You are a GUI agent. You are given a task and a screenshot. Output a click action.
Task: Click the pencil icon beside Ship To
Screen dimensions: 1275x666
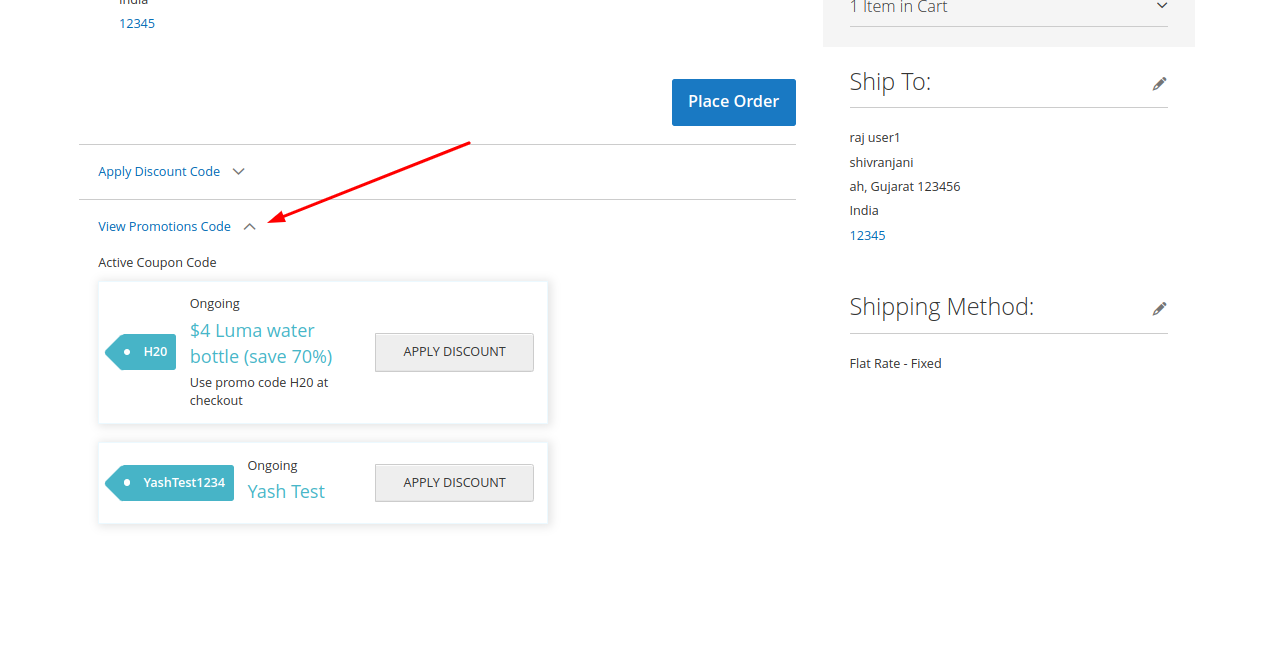(x=1159, y=84)
